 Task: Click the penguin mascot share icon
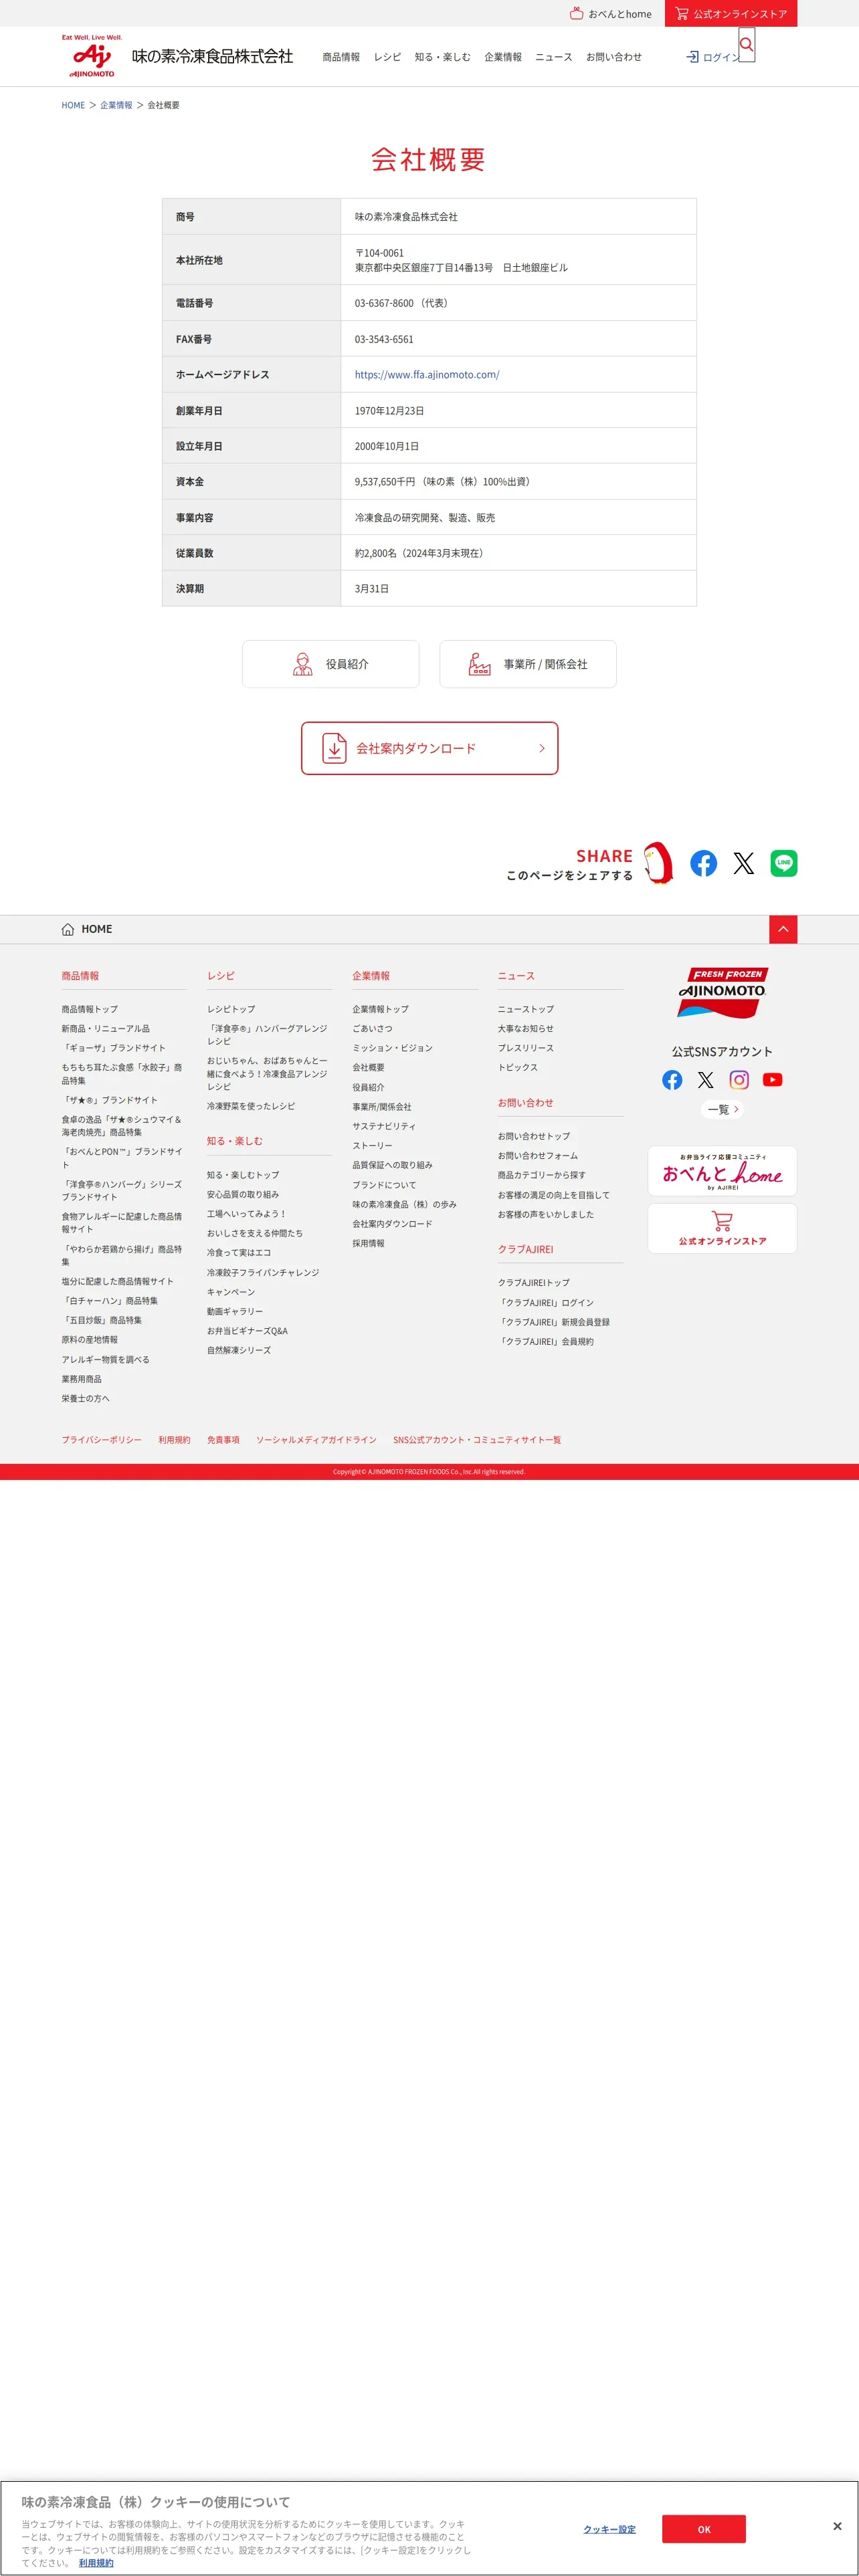click(x=658, y=862)
